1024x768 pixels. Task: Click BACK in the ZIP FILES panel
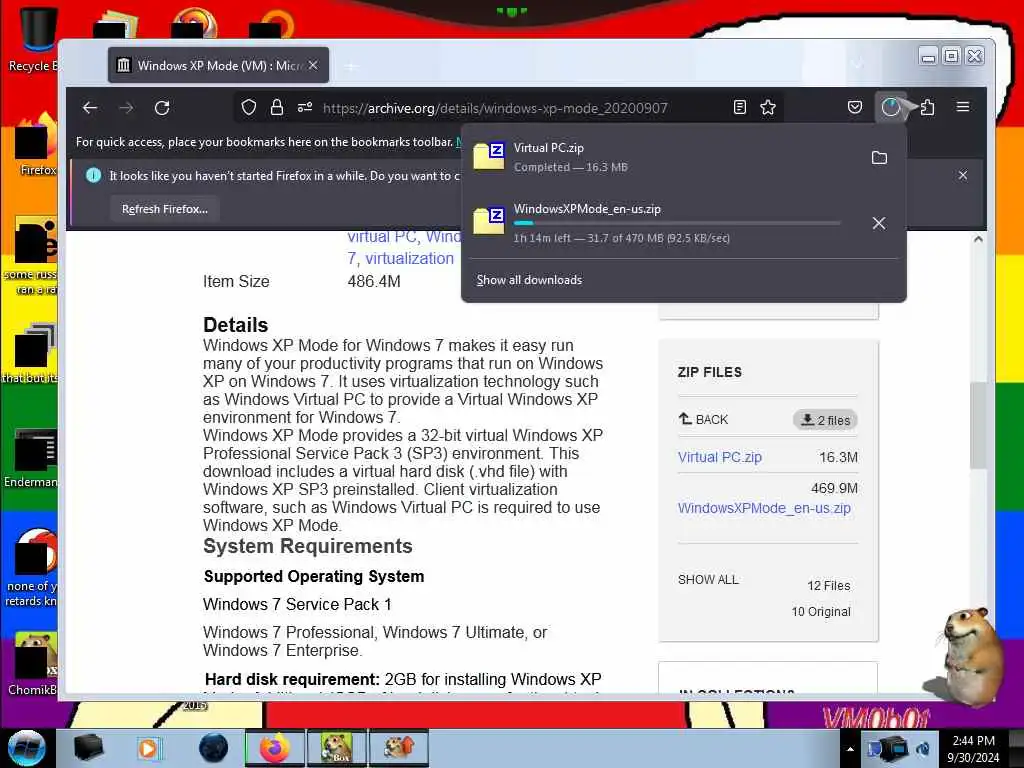pyautogui.click(x=703, y=419)
